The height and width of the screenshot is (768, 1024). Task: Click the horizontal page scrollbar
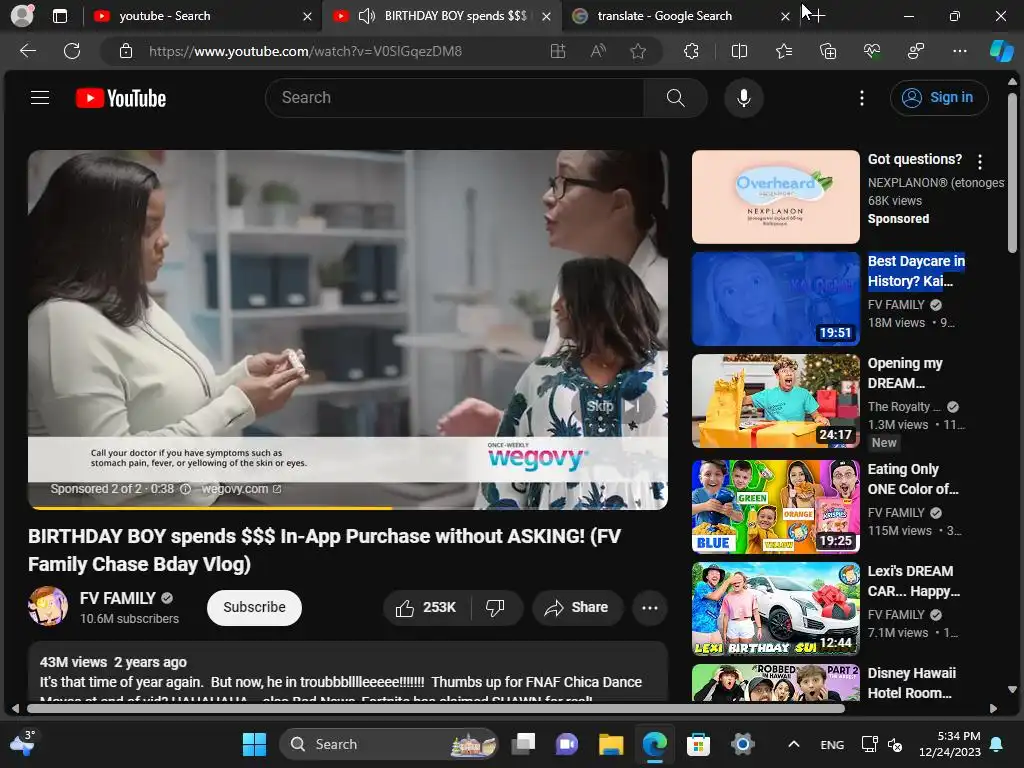436,708
